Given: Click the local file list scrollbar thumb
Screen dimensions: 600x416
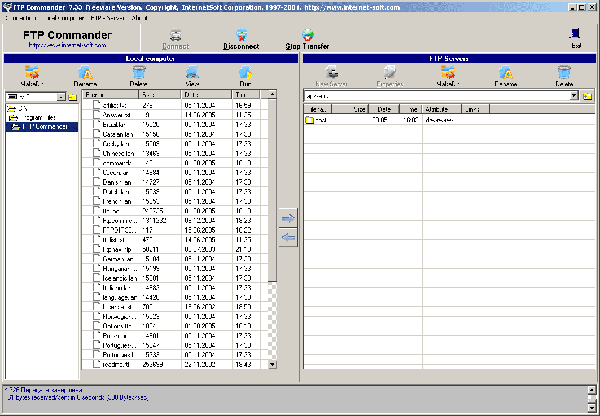Looking at the screenshot, I should [x=272, y=191].
